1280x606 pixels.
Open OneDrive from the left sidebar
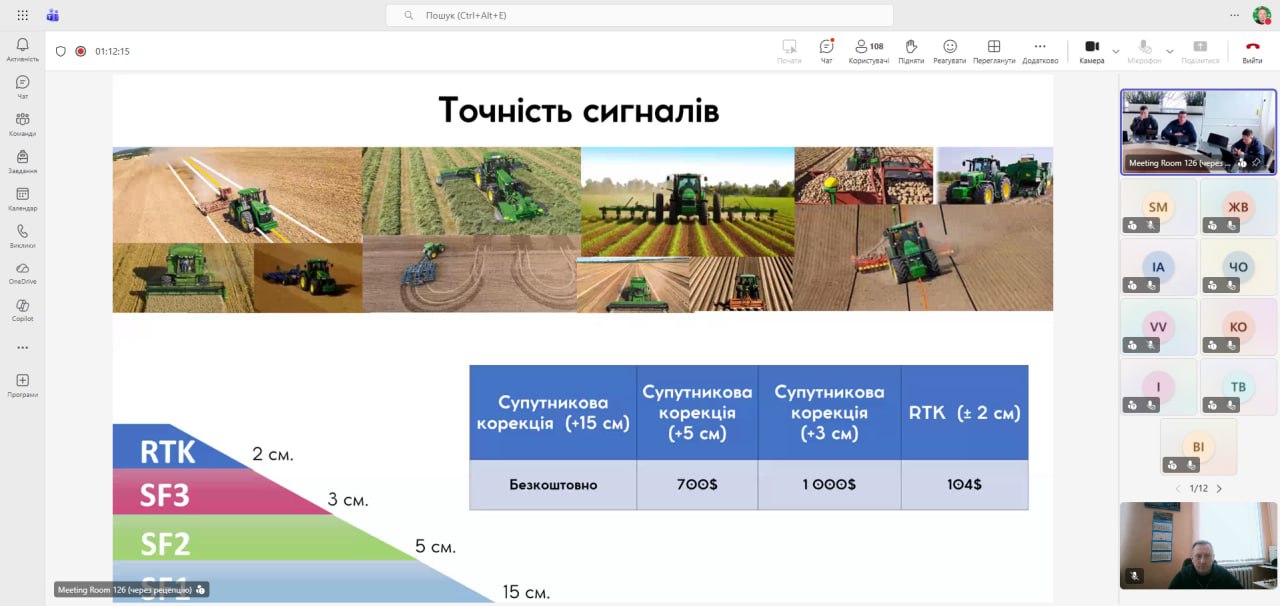point(22,272)
